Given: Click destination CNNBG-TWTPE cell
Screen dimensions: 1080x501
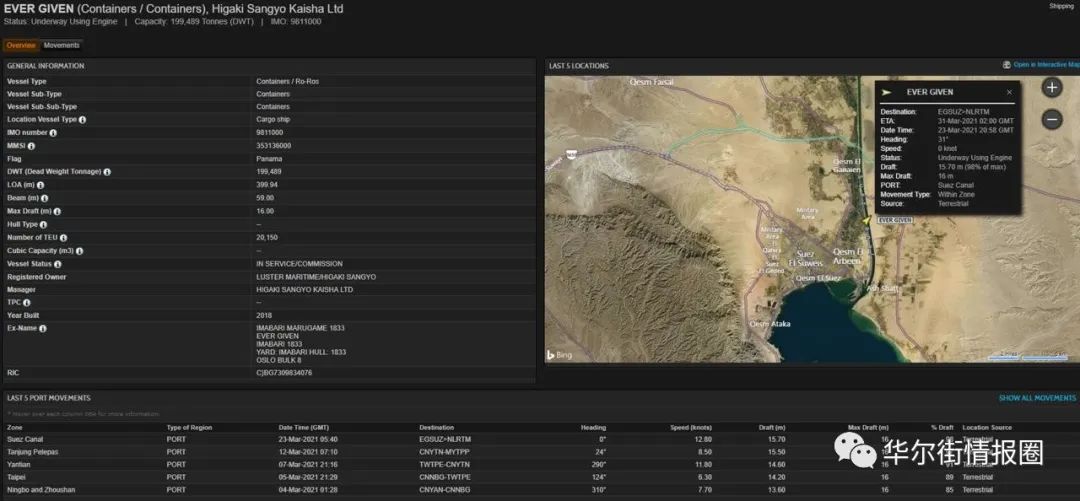Looking at the screenshot, I should pyautogui.click(x=444, y=477).
